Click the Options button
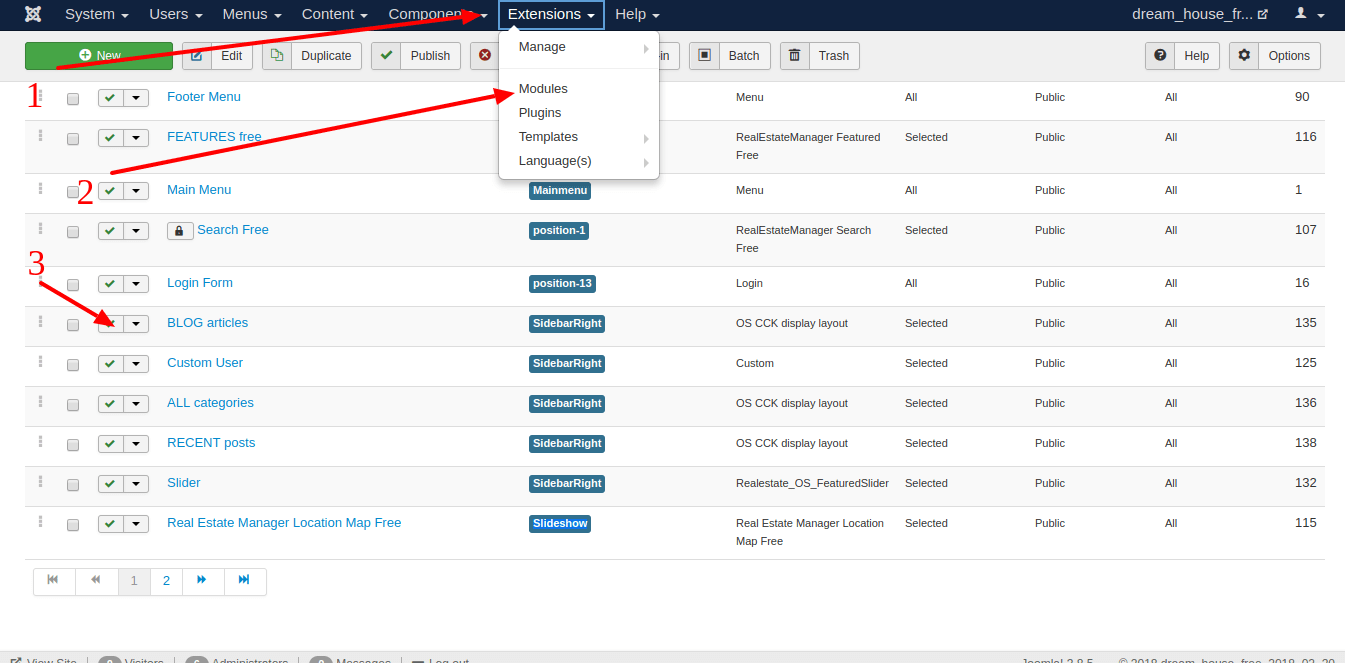 point(1275,56)
